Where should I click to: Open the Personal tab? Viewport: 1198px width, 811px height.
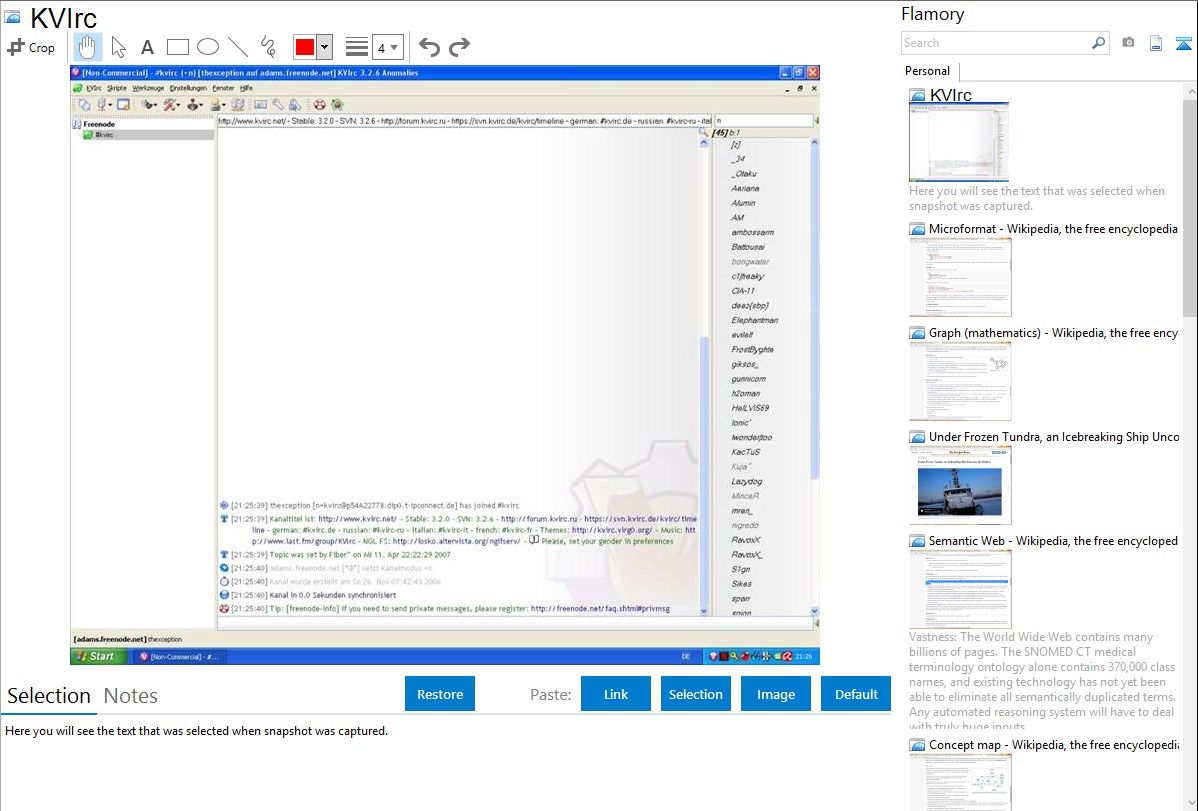(x=928, y=71)
